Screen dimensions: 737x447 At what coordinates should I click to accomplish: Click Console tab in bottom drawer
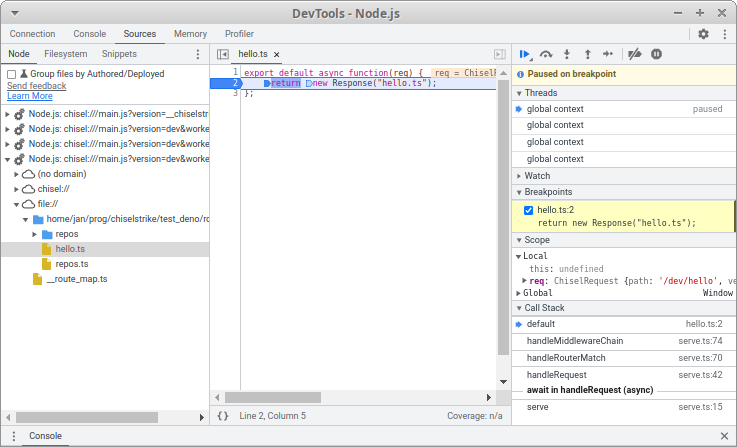[45, 436]
